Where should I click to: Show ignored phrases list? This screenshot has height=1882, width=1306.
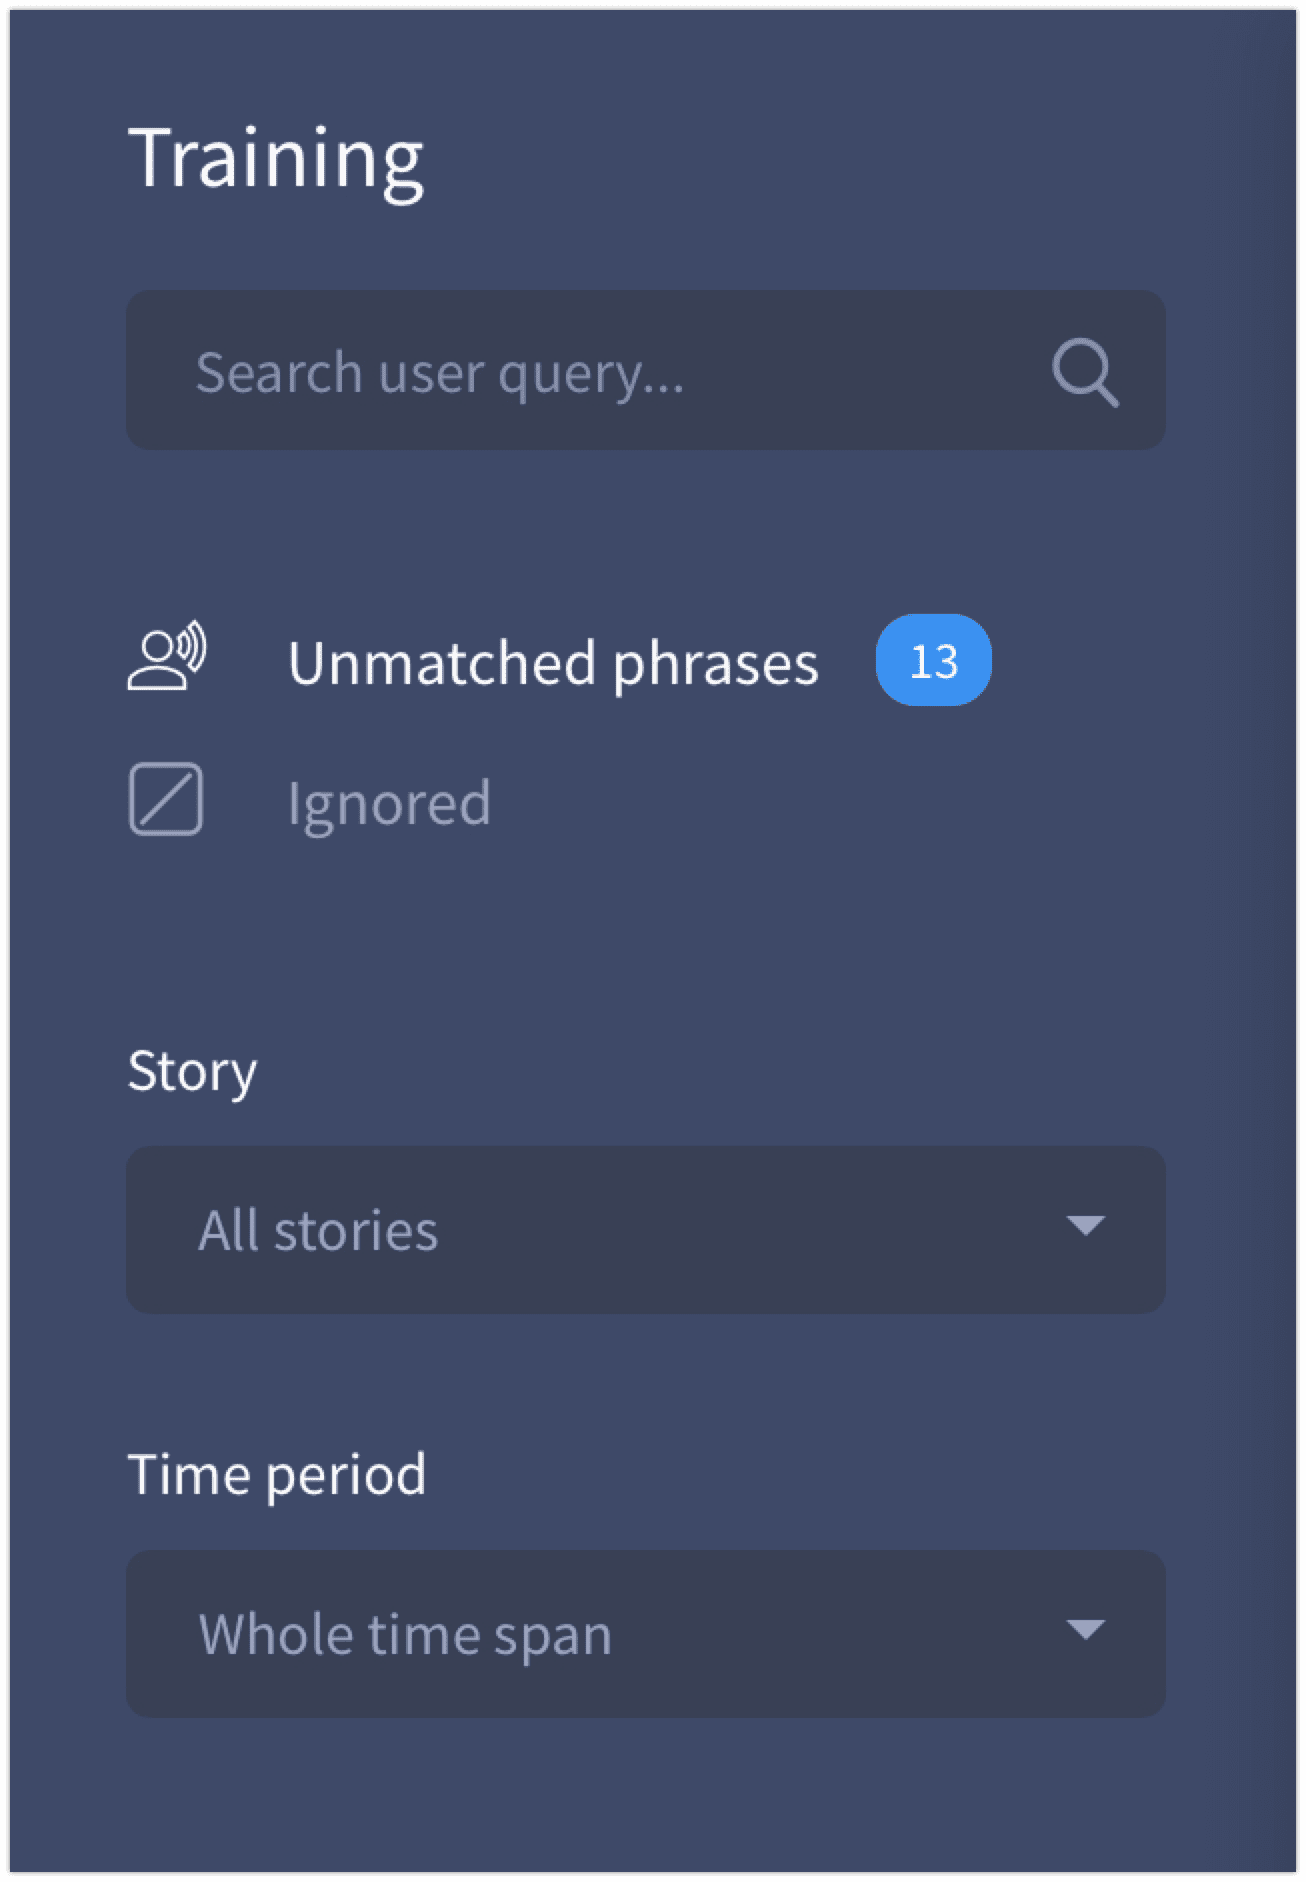pyautogui.click(x=310, y=801)
